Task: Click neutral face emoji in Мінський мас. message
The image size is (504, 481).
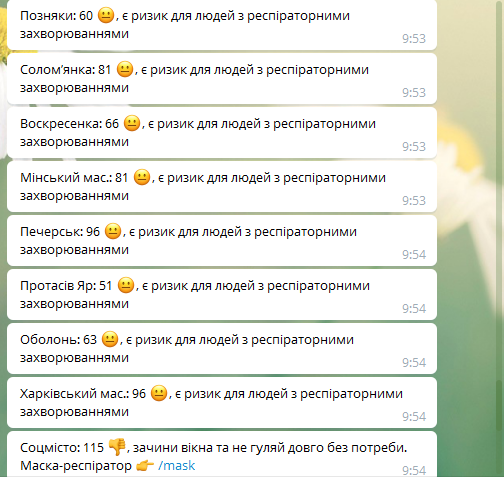Action: tap(142, 177)
